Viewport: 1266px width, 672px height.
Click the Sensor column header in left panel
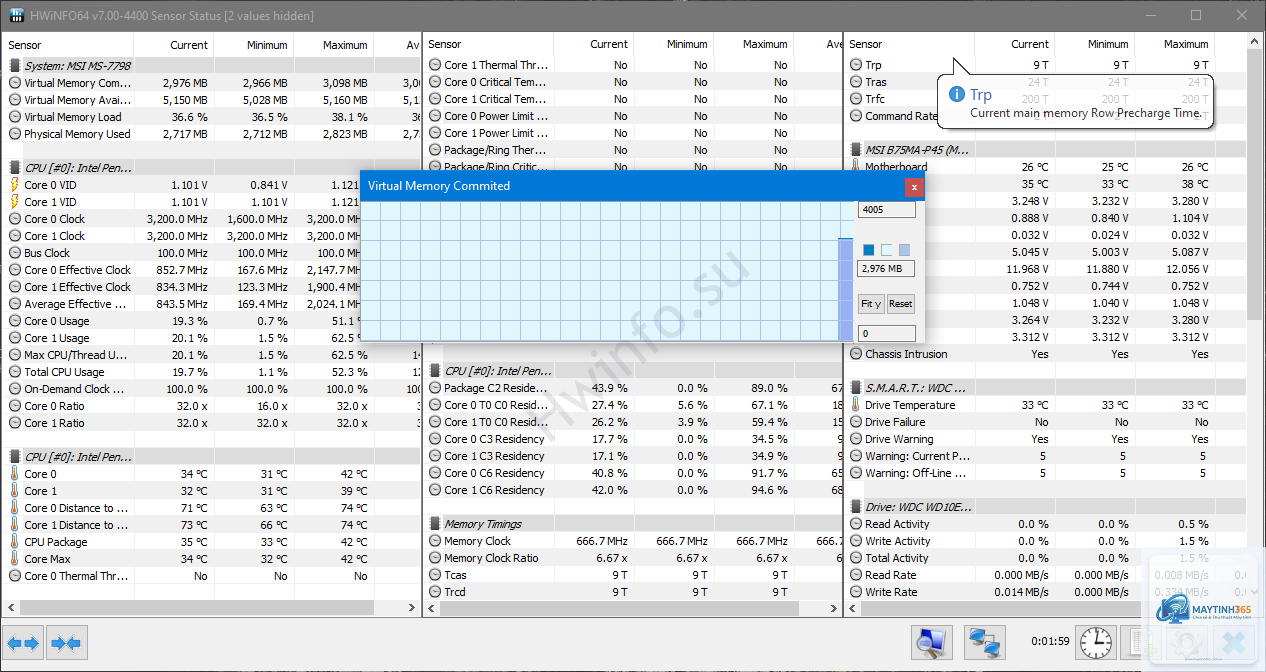[x=68, y=45]
